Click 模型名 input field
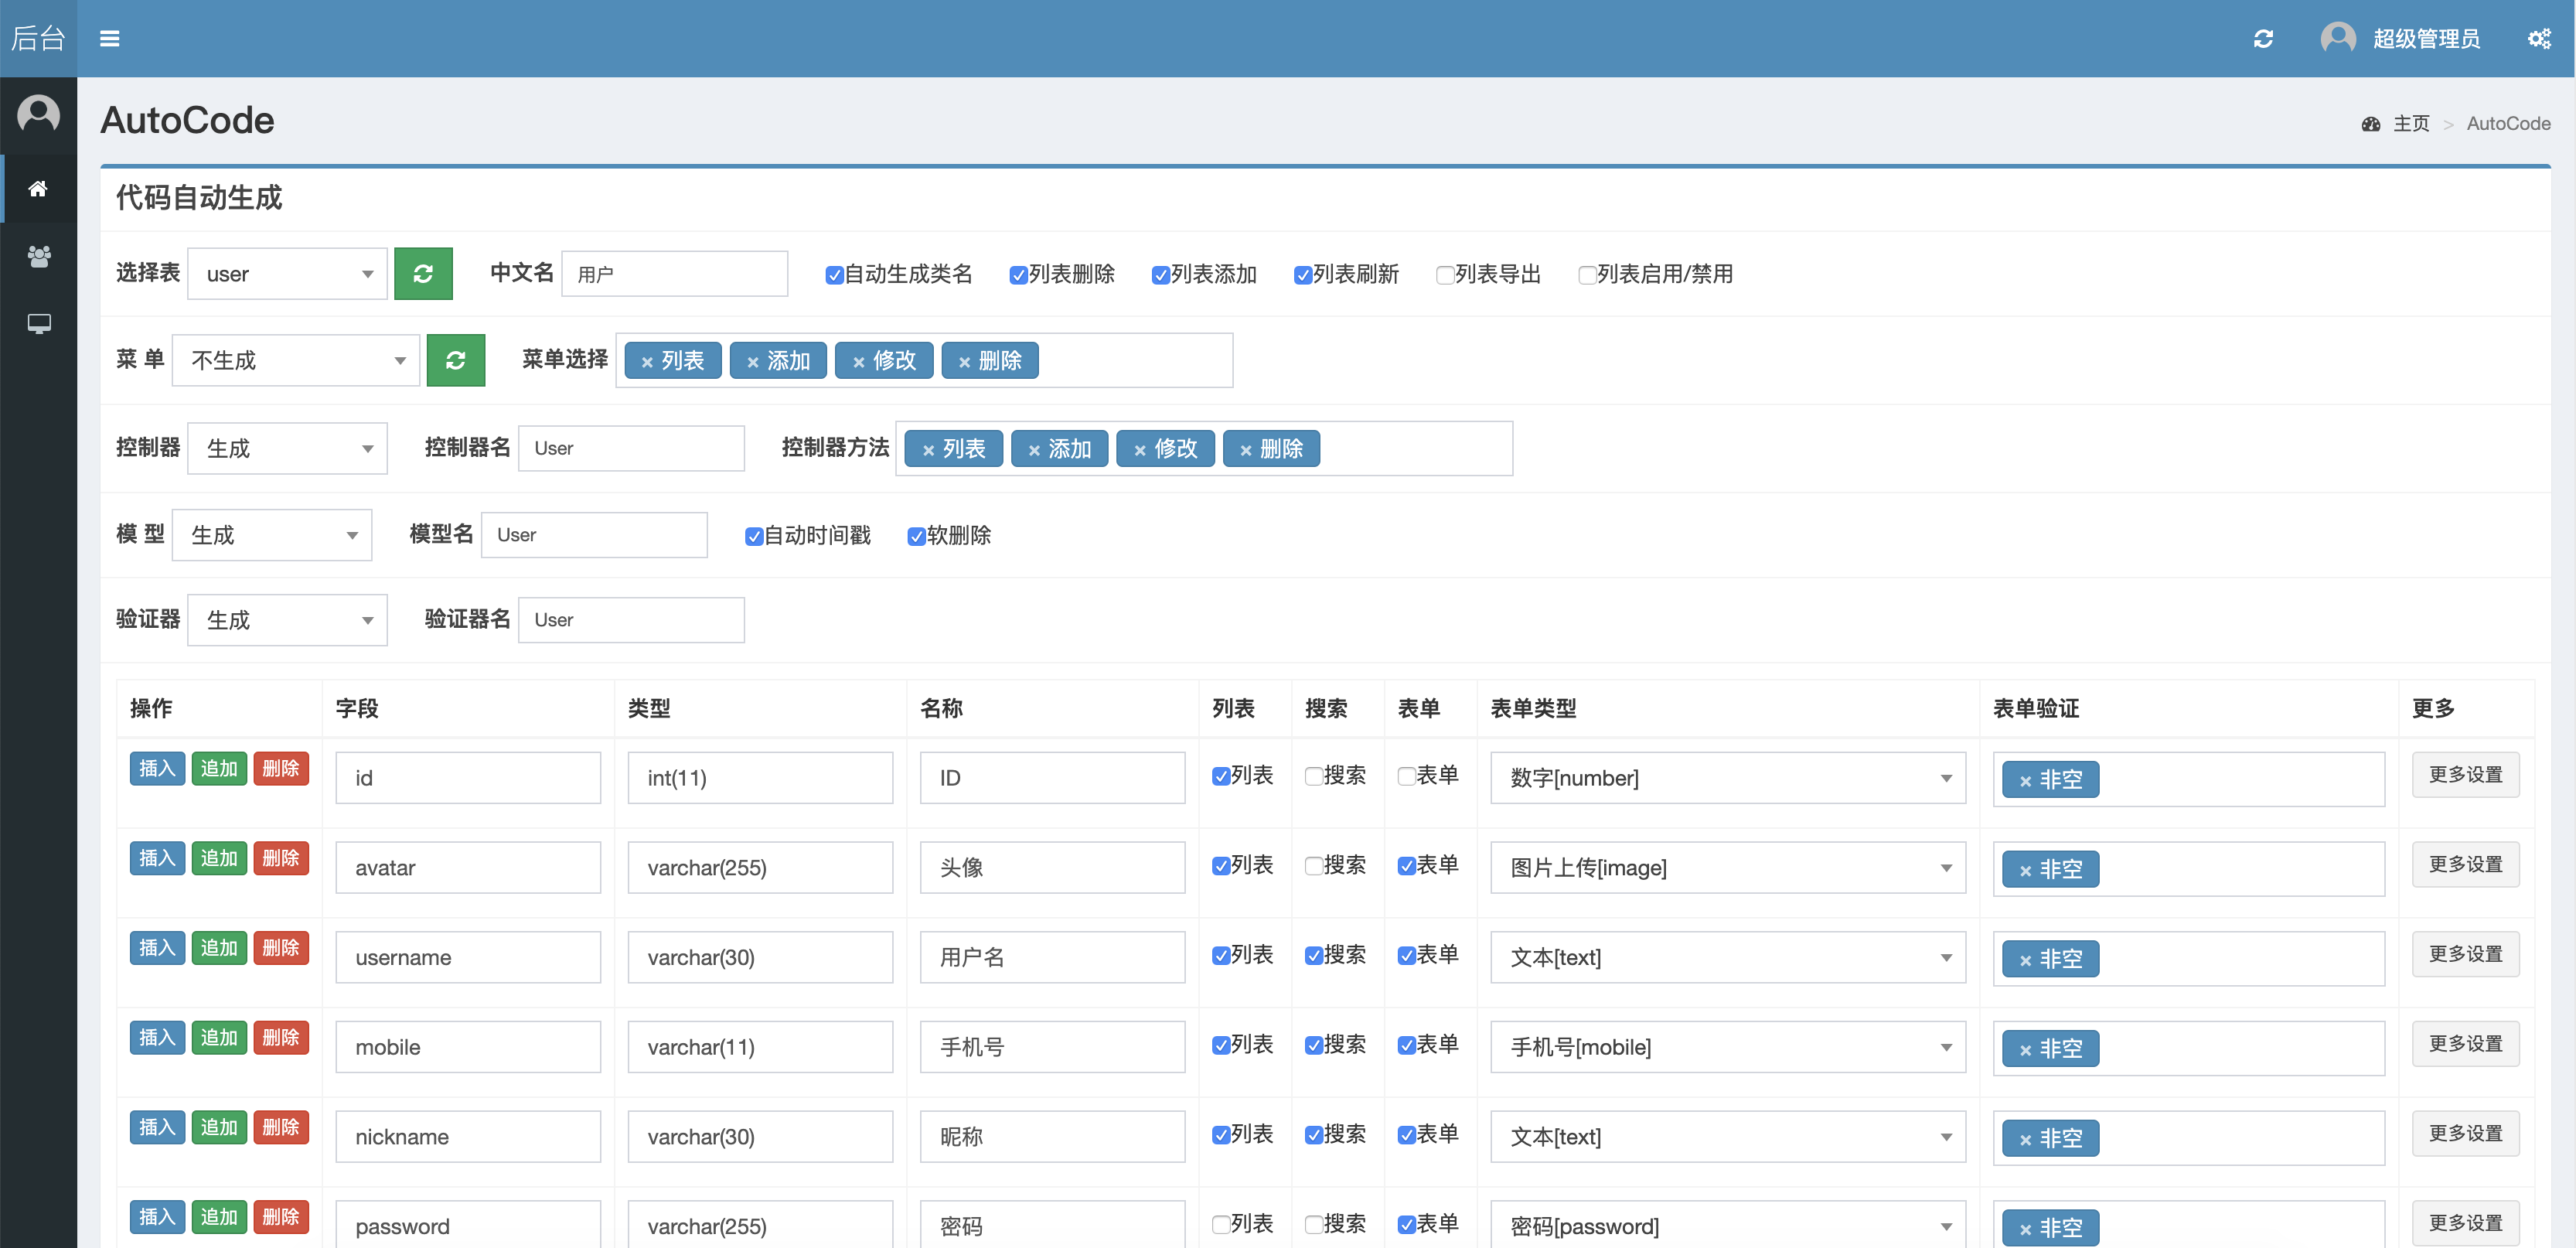2576x1248 pixels. point(594,535)
